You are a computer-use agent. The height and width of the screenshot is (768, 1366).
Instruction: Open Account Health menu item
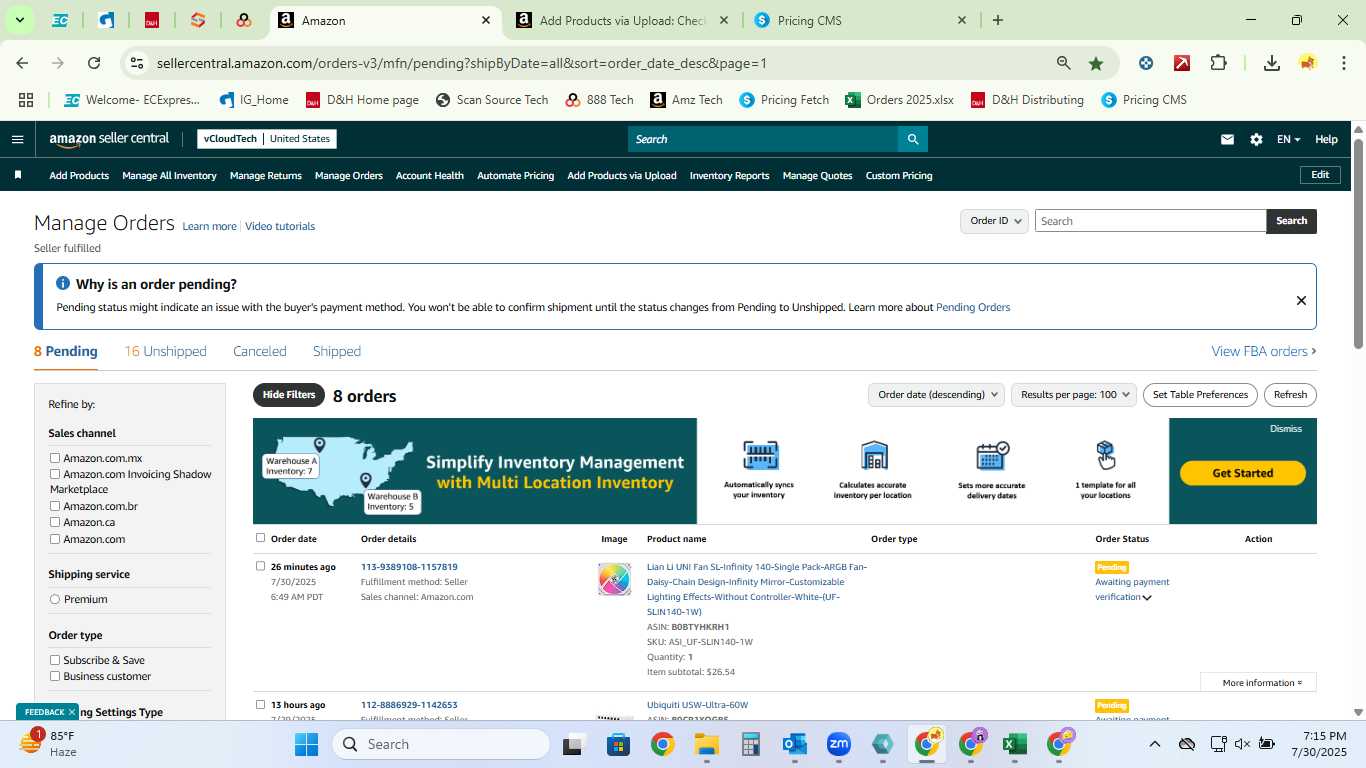tap(430, 175)
